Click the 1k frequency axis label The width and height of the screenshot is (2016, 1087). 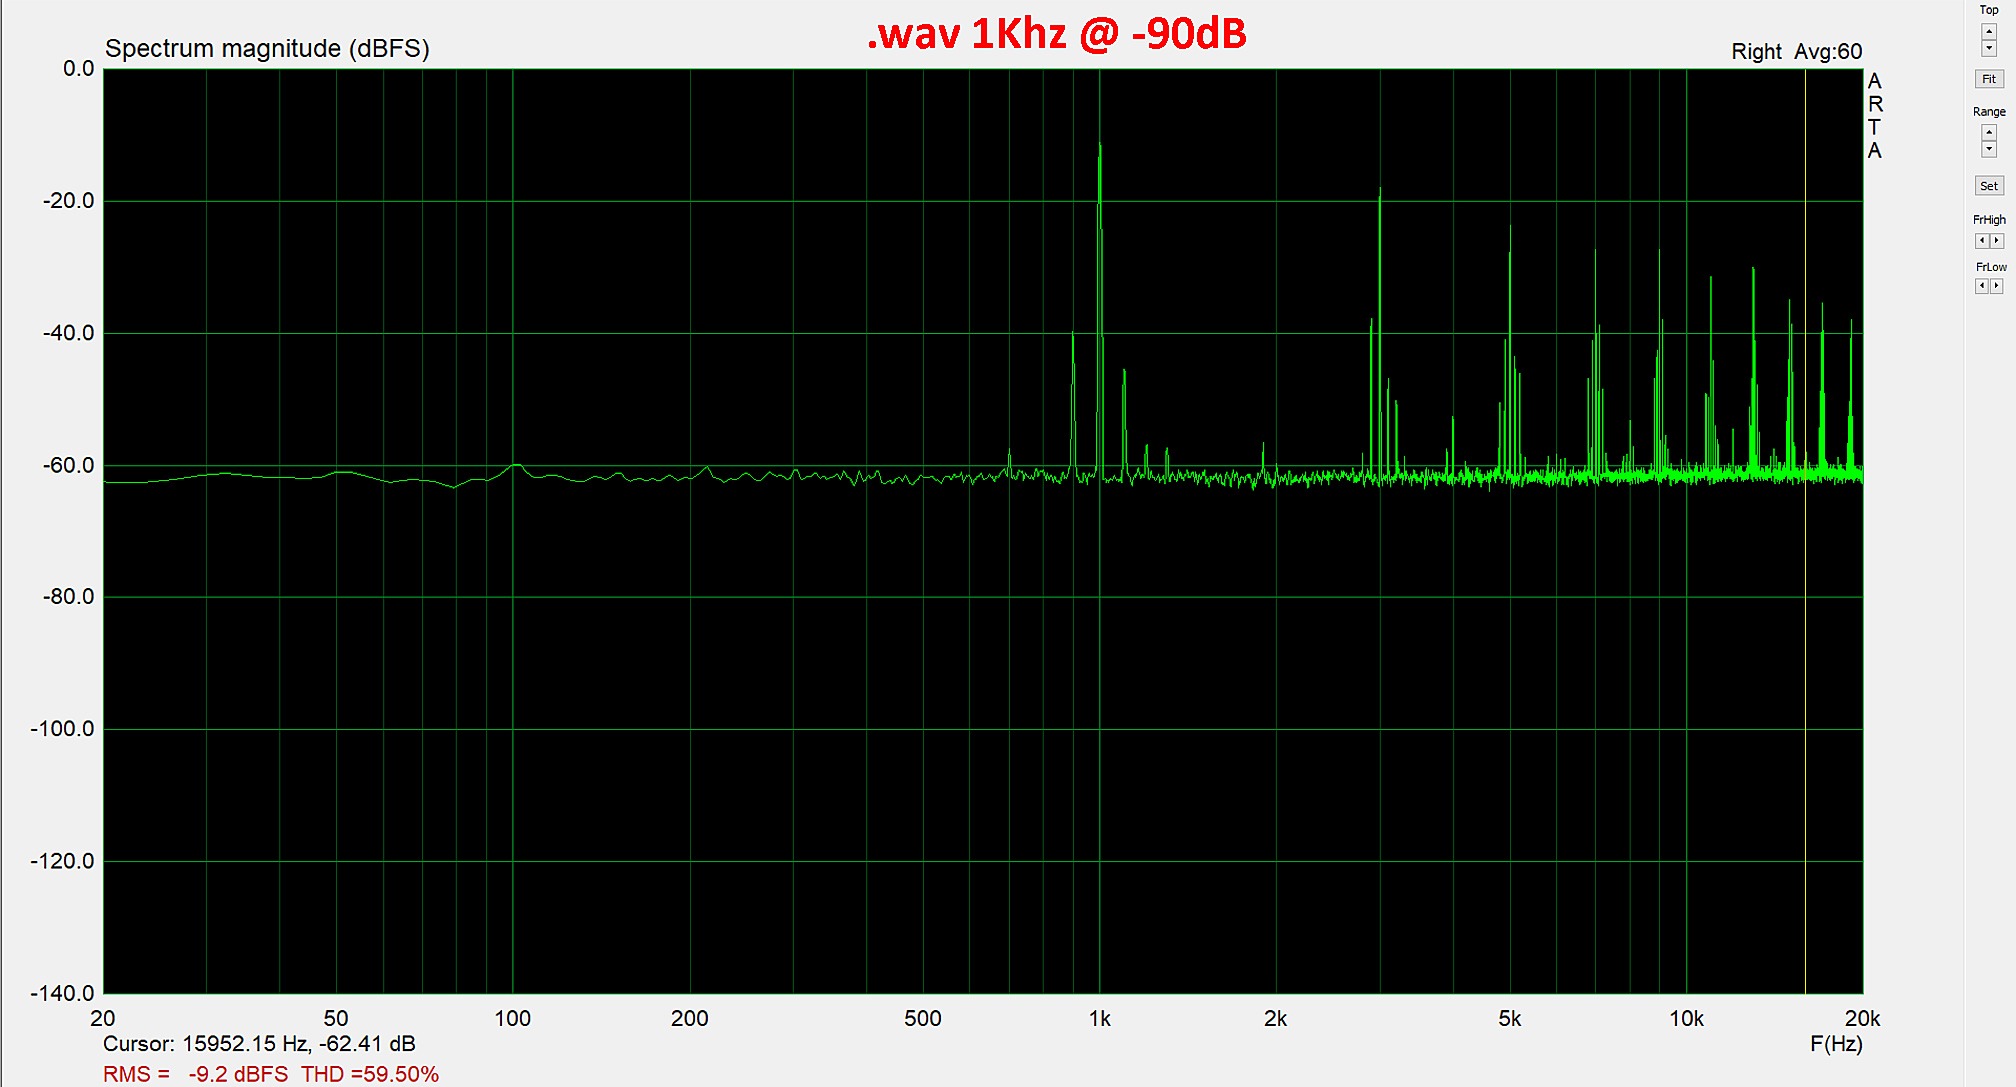click(x=1099, y=1018)
